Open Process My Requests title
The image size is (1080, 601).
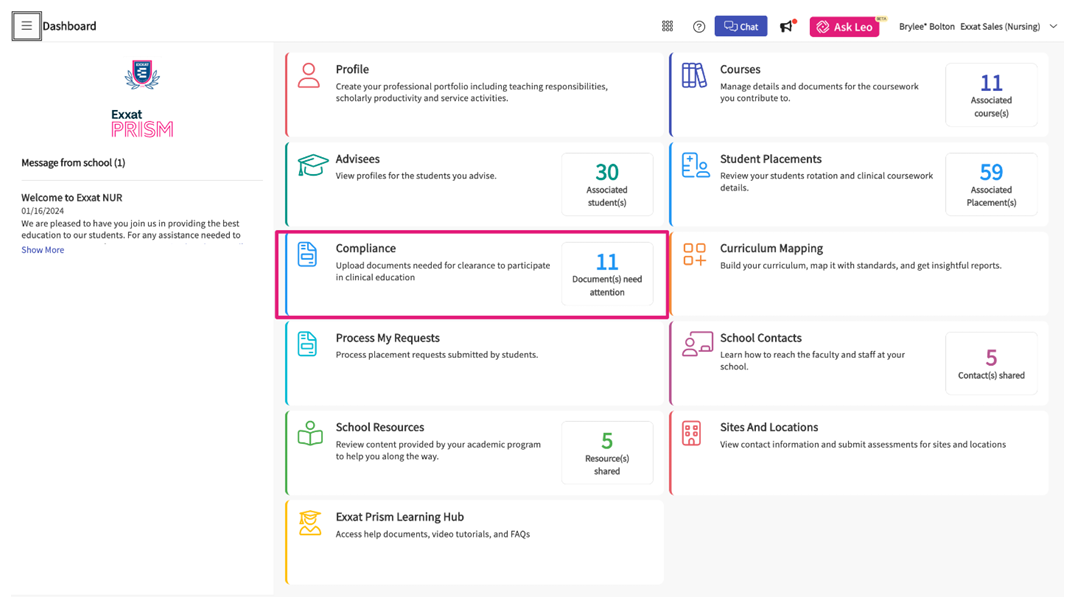point(388,338)
